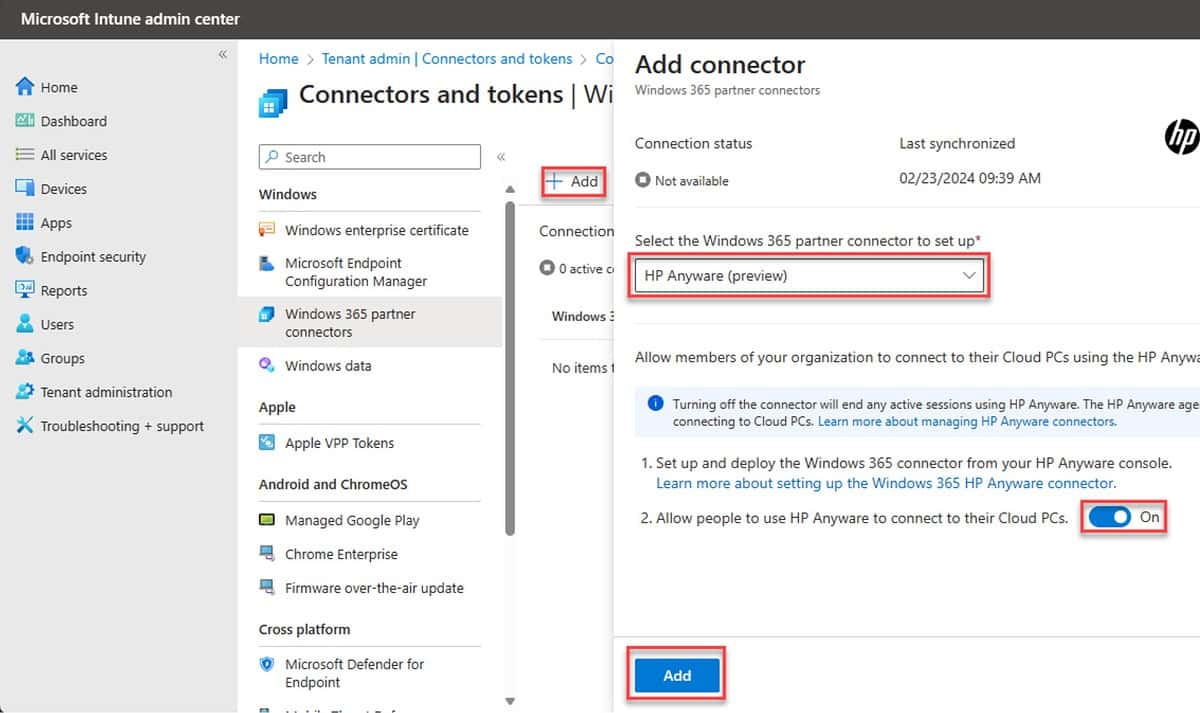Click the Add button to save the connector

click(676, 675)
